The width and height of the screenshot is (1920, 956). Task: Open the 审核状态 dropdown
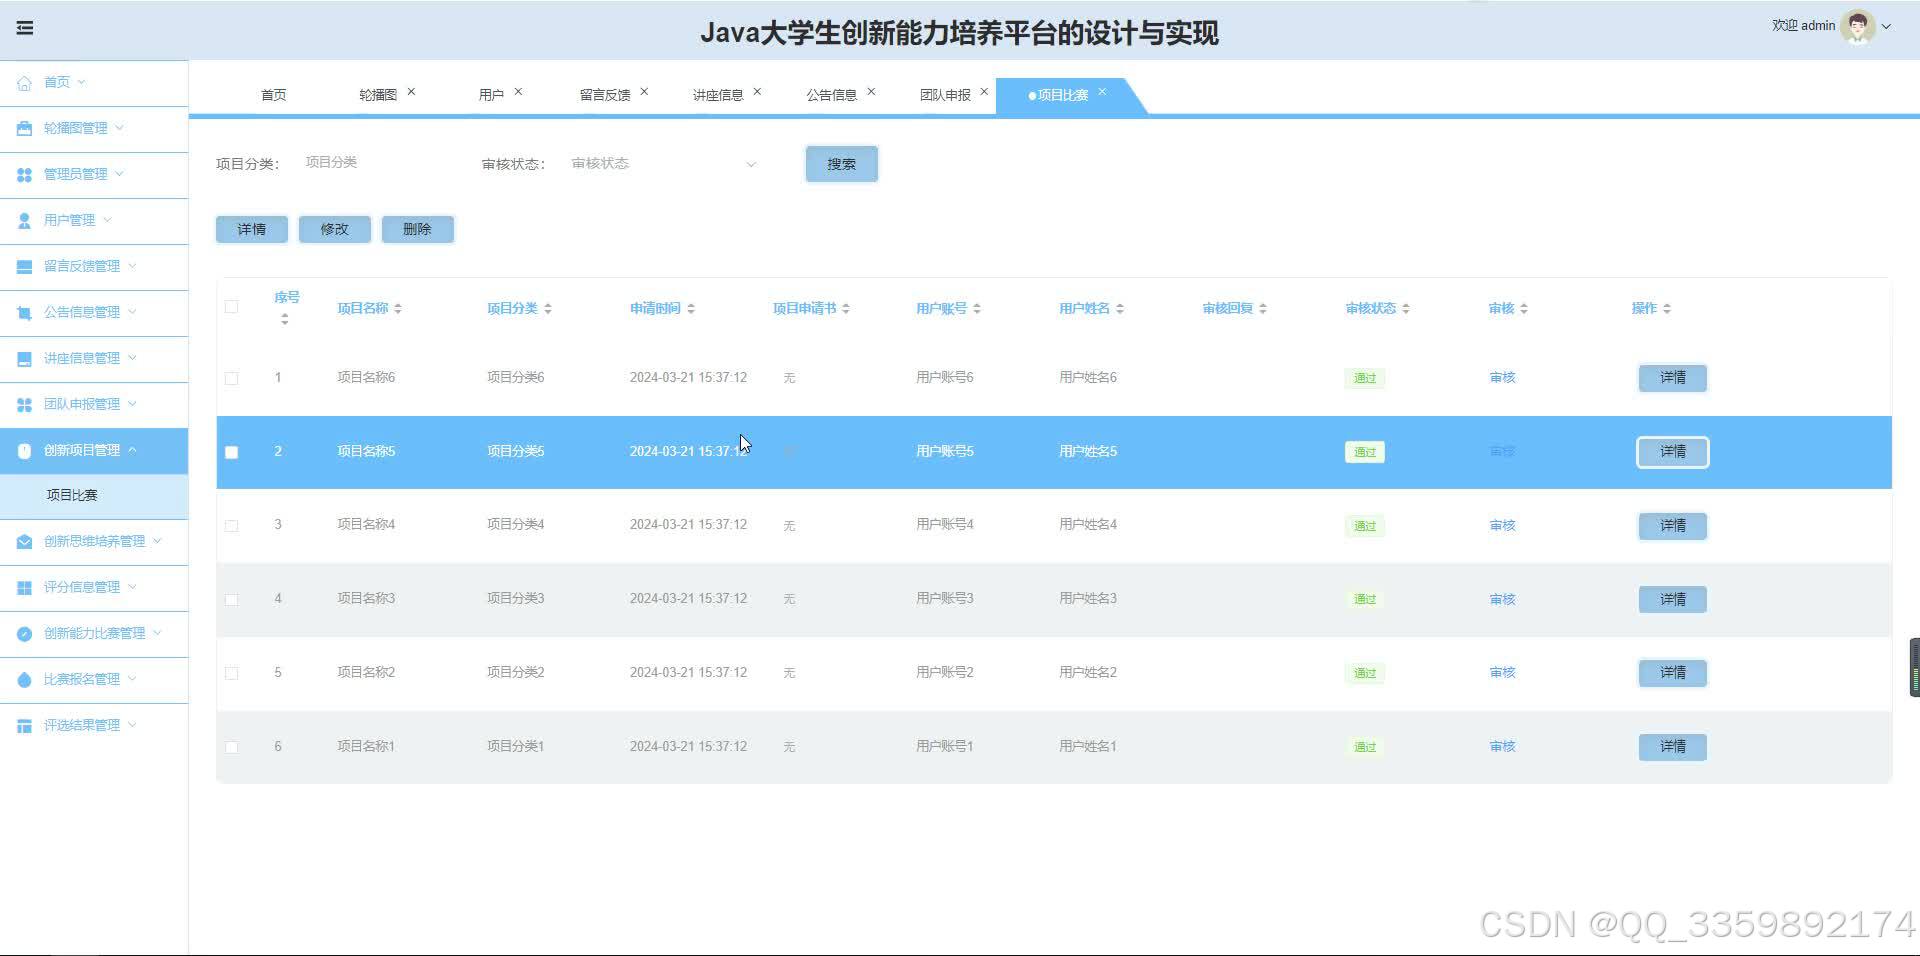coord(664,164)
